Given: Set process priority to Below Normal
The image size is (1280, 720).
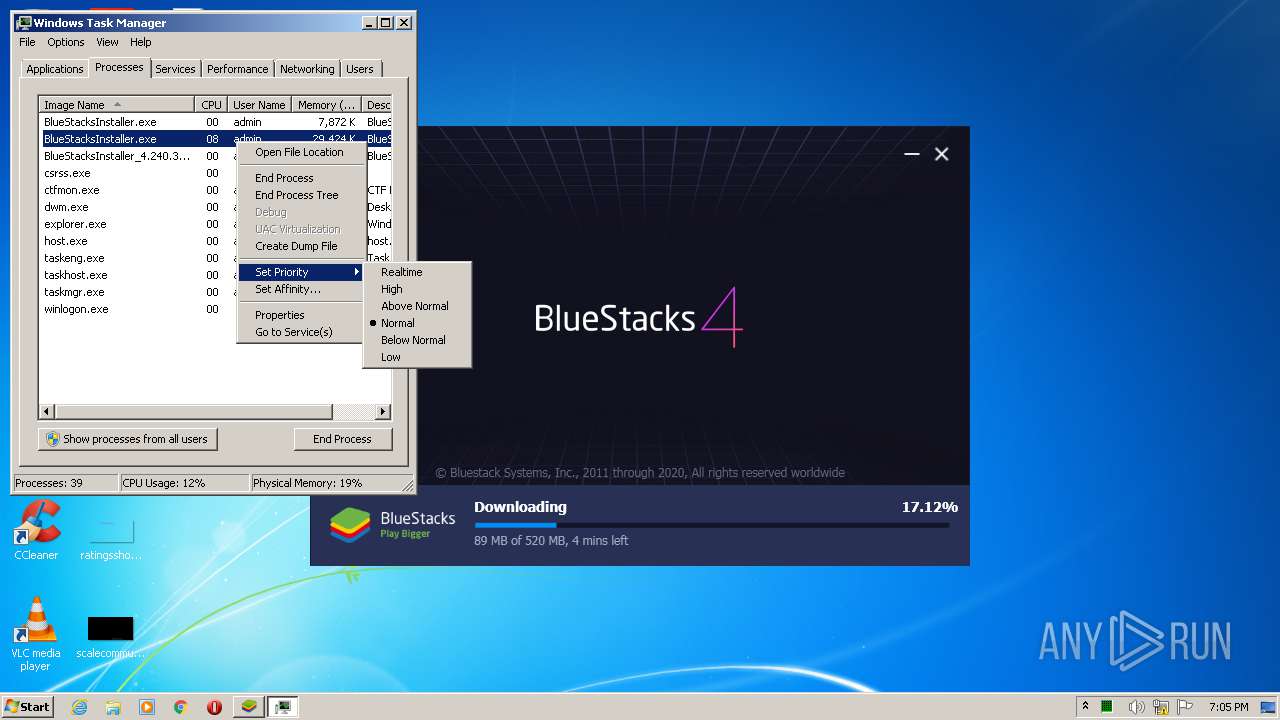Looking at the screenshot, I should (417, 340).
